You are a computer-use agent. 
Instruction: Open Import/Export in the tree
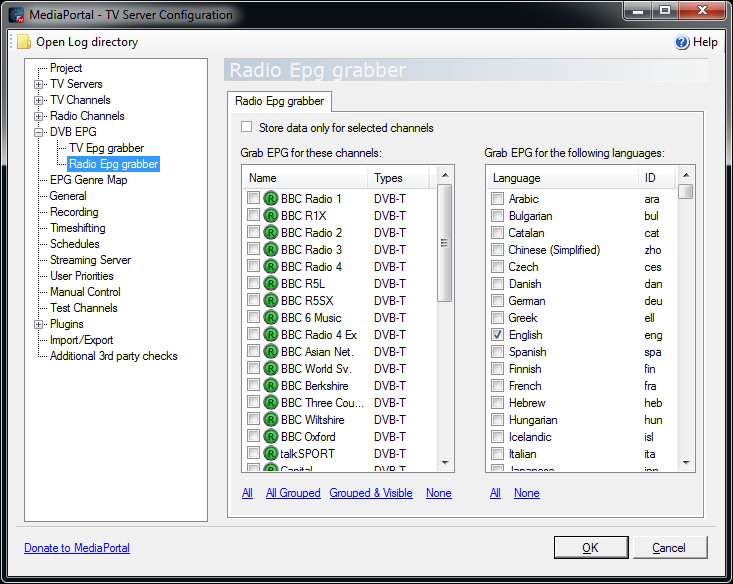coord(81,340)
